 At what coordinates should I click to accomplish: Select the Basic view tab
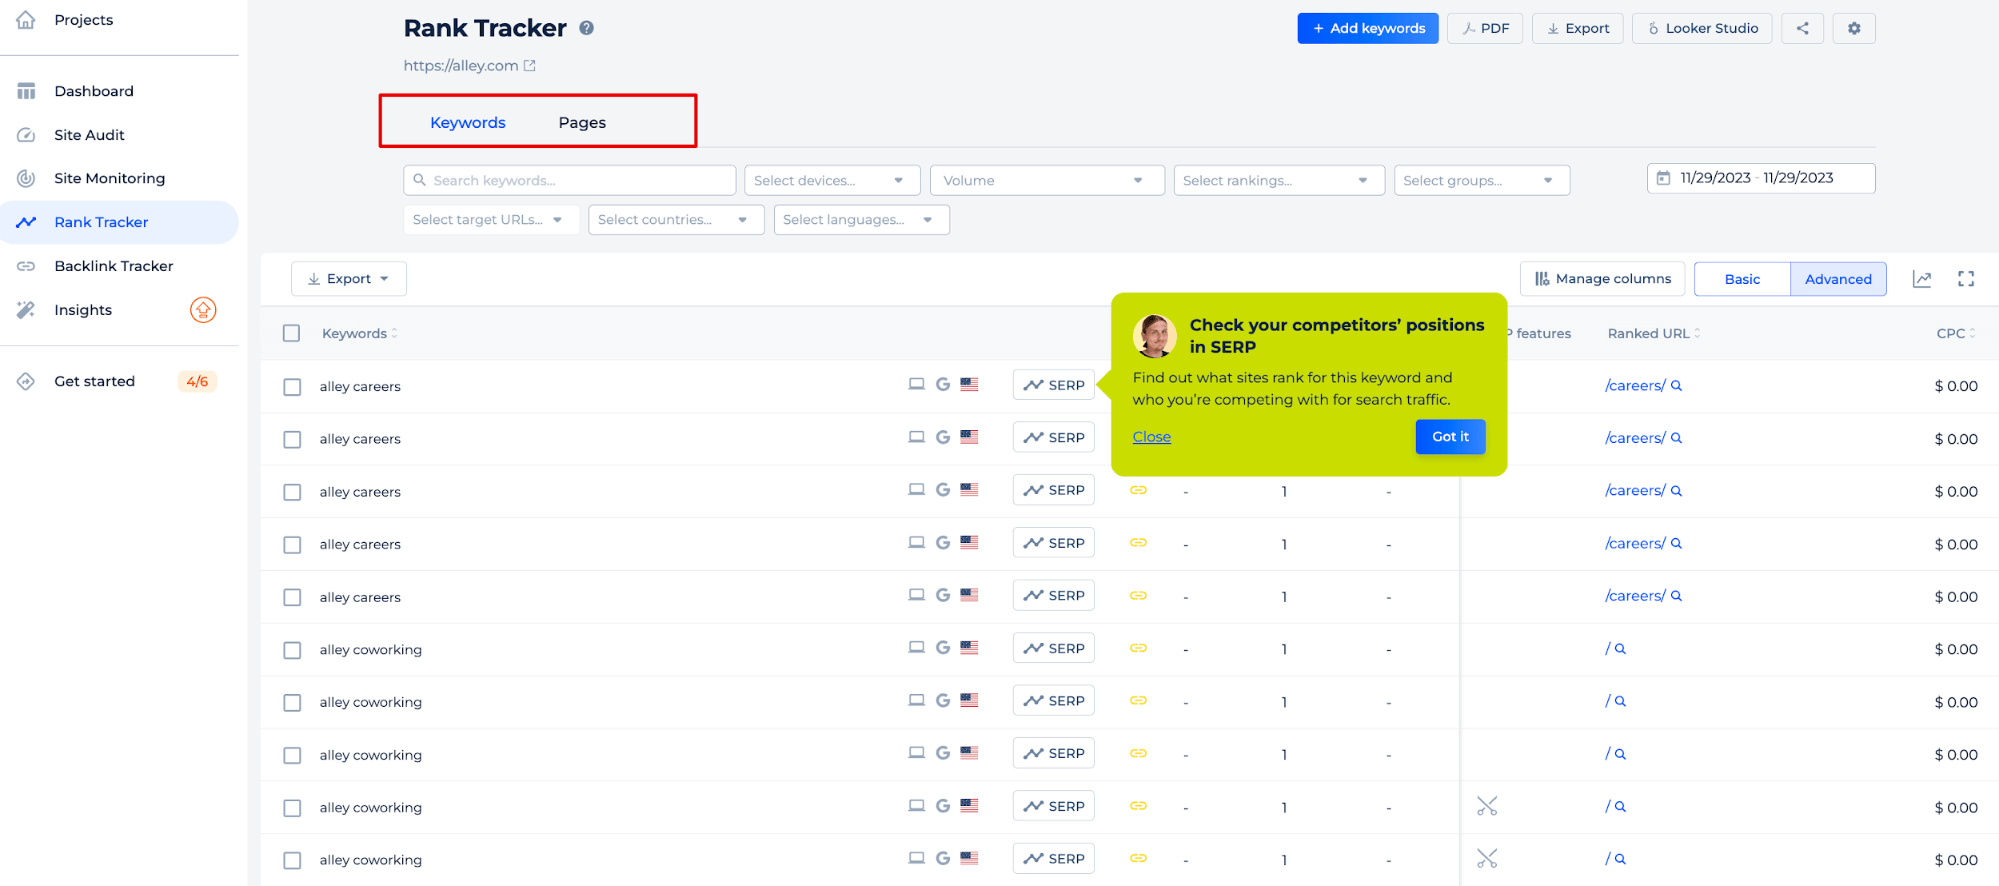(x=1742, y=279)
